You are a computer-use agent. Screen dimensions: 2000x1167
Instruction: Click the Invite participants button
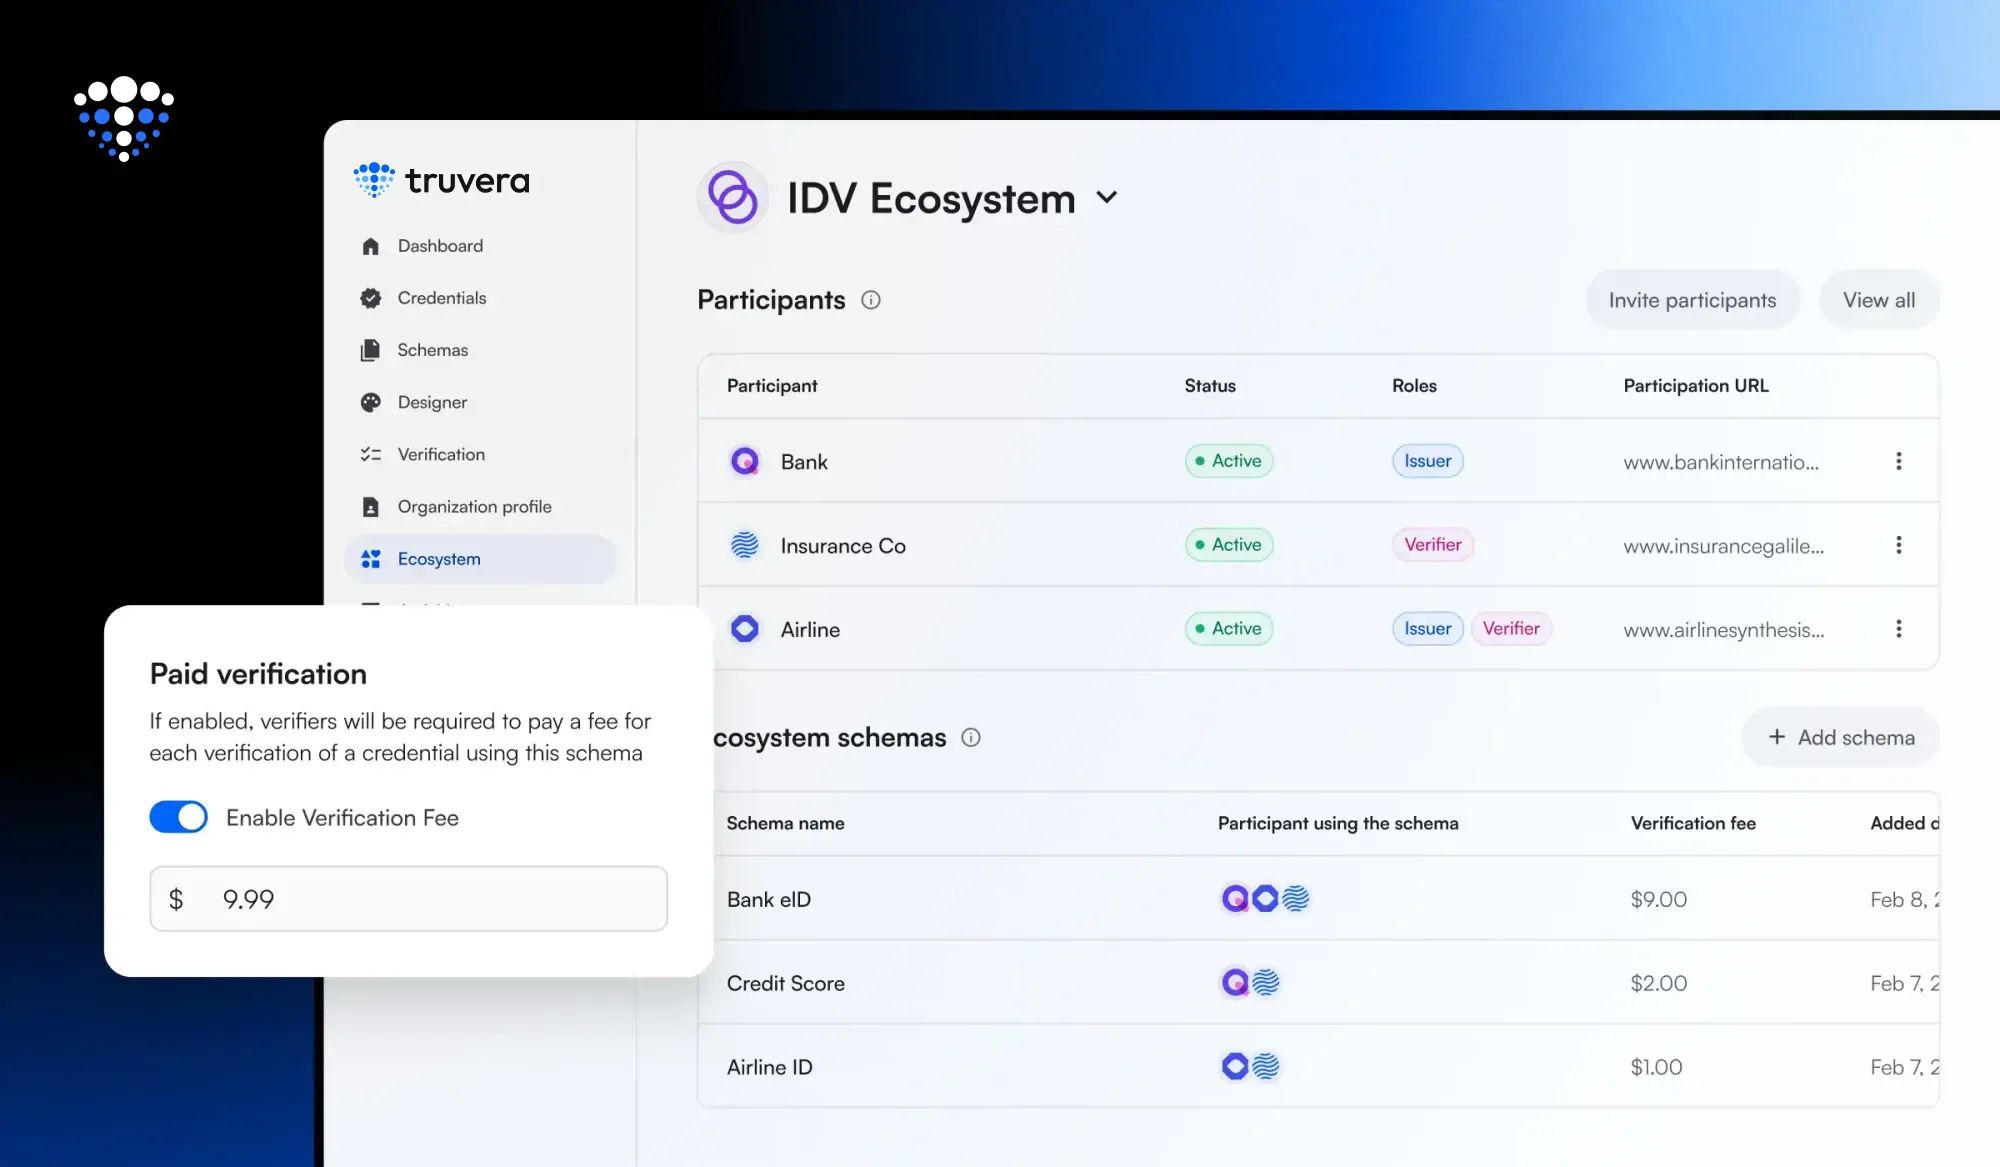pyautogui.click(x=1692, y=299)
